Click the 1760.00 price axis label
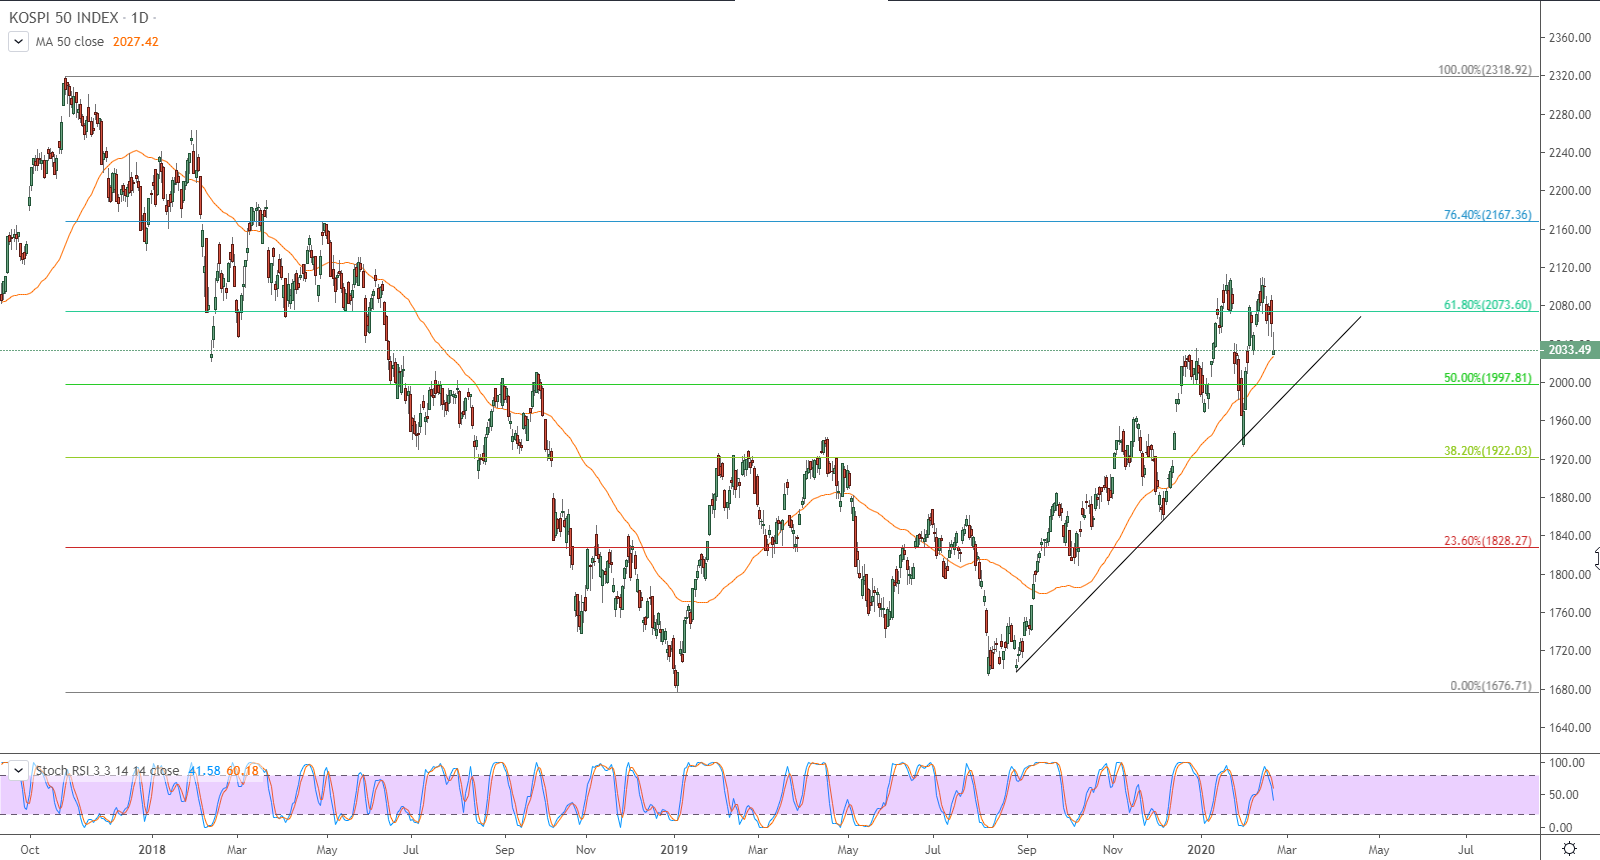The image size is (1600, 860). pyautogui.click(x=1569, y=613)
